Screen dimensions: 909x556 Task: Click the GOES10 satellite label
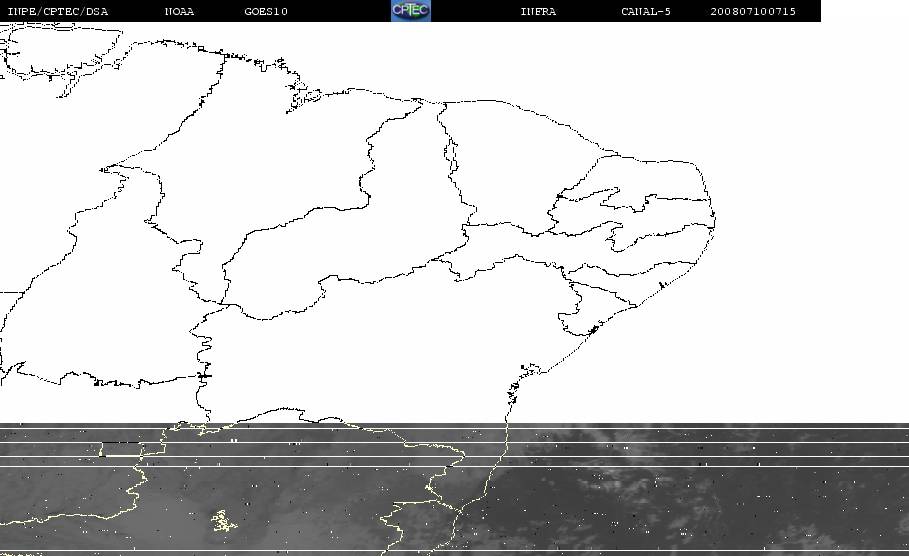(x=266, y=11)
